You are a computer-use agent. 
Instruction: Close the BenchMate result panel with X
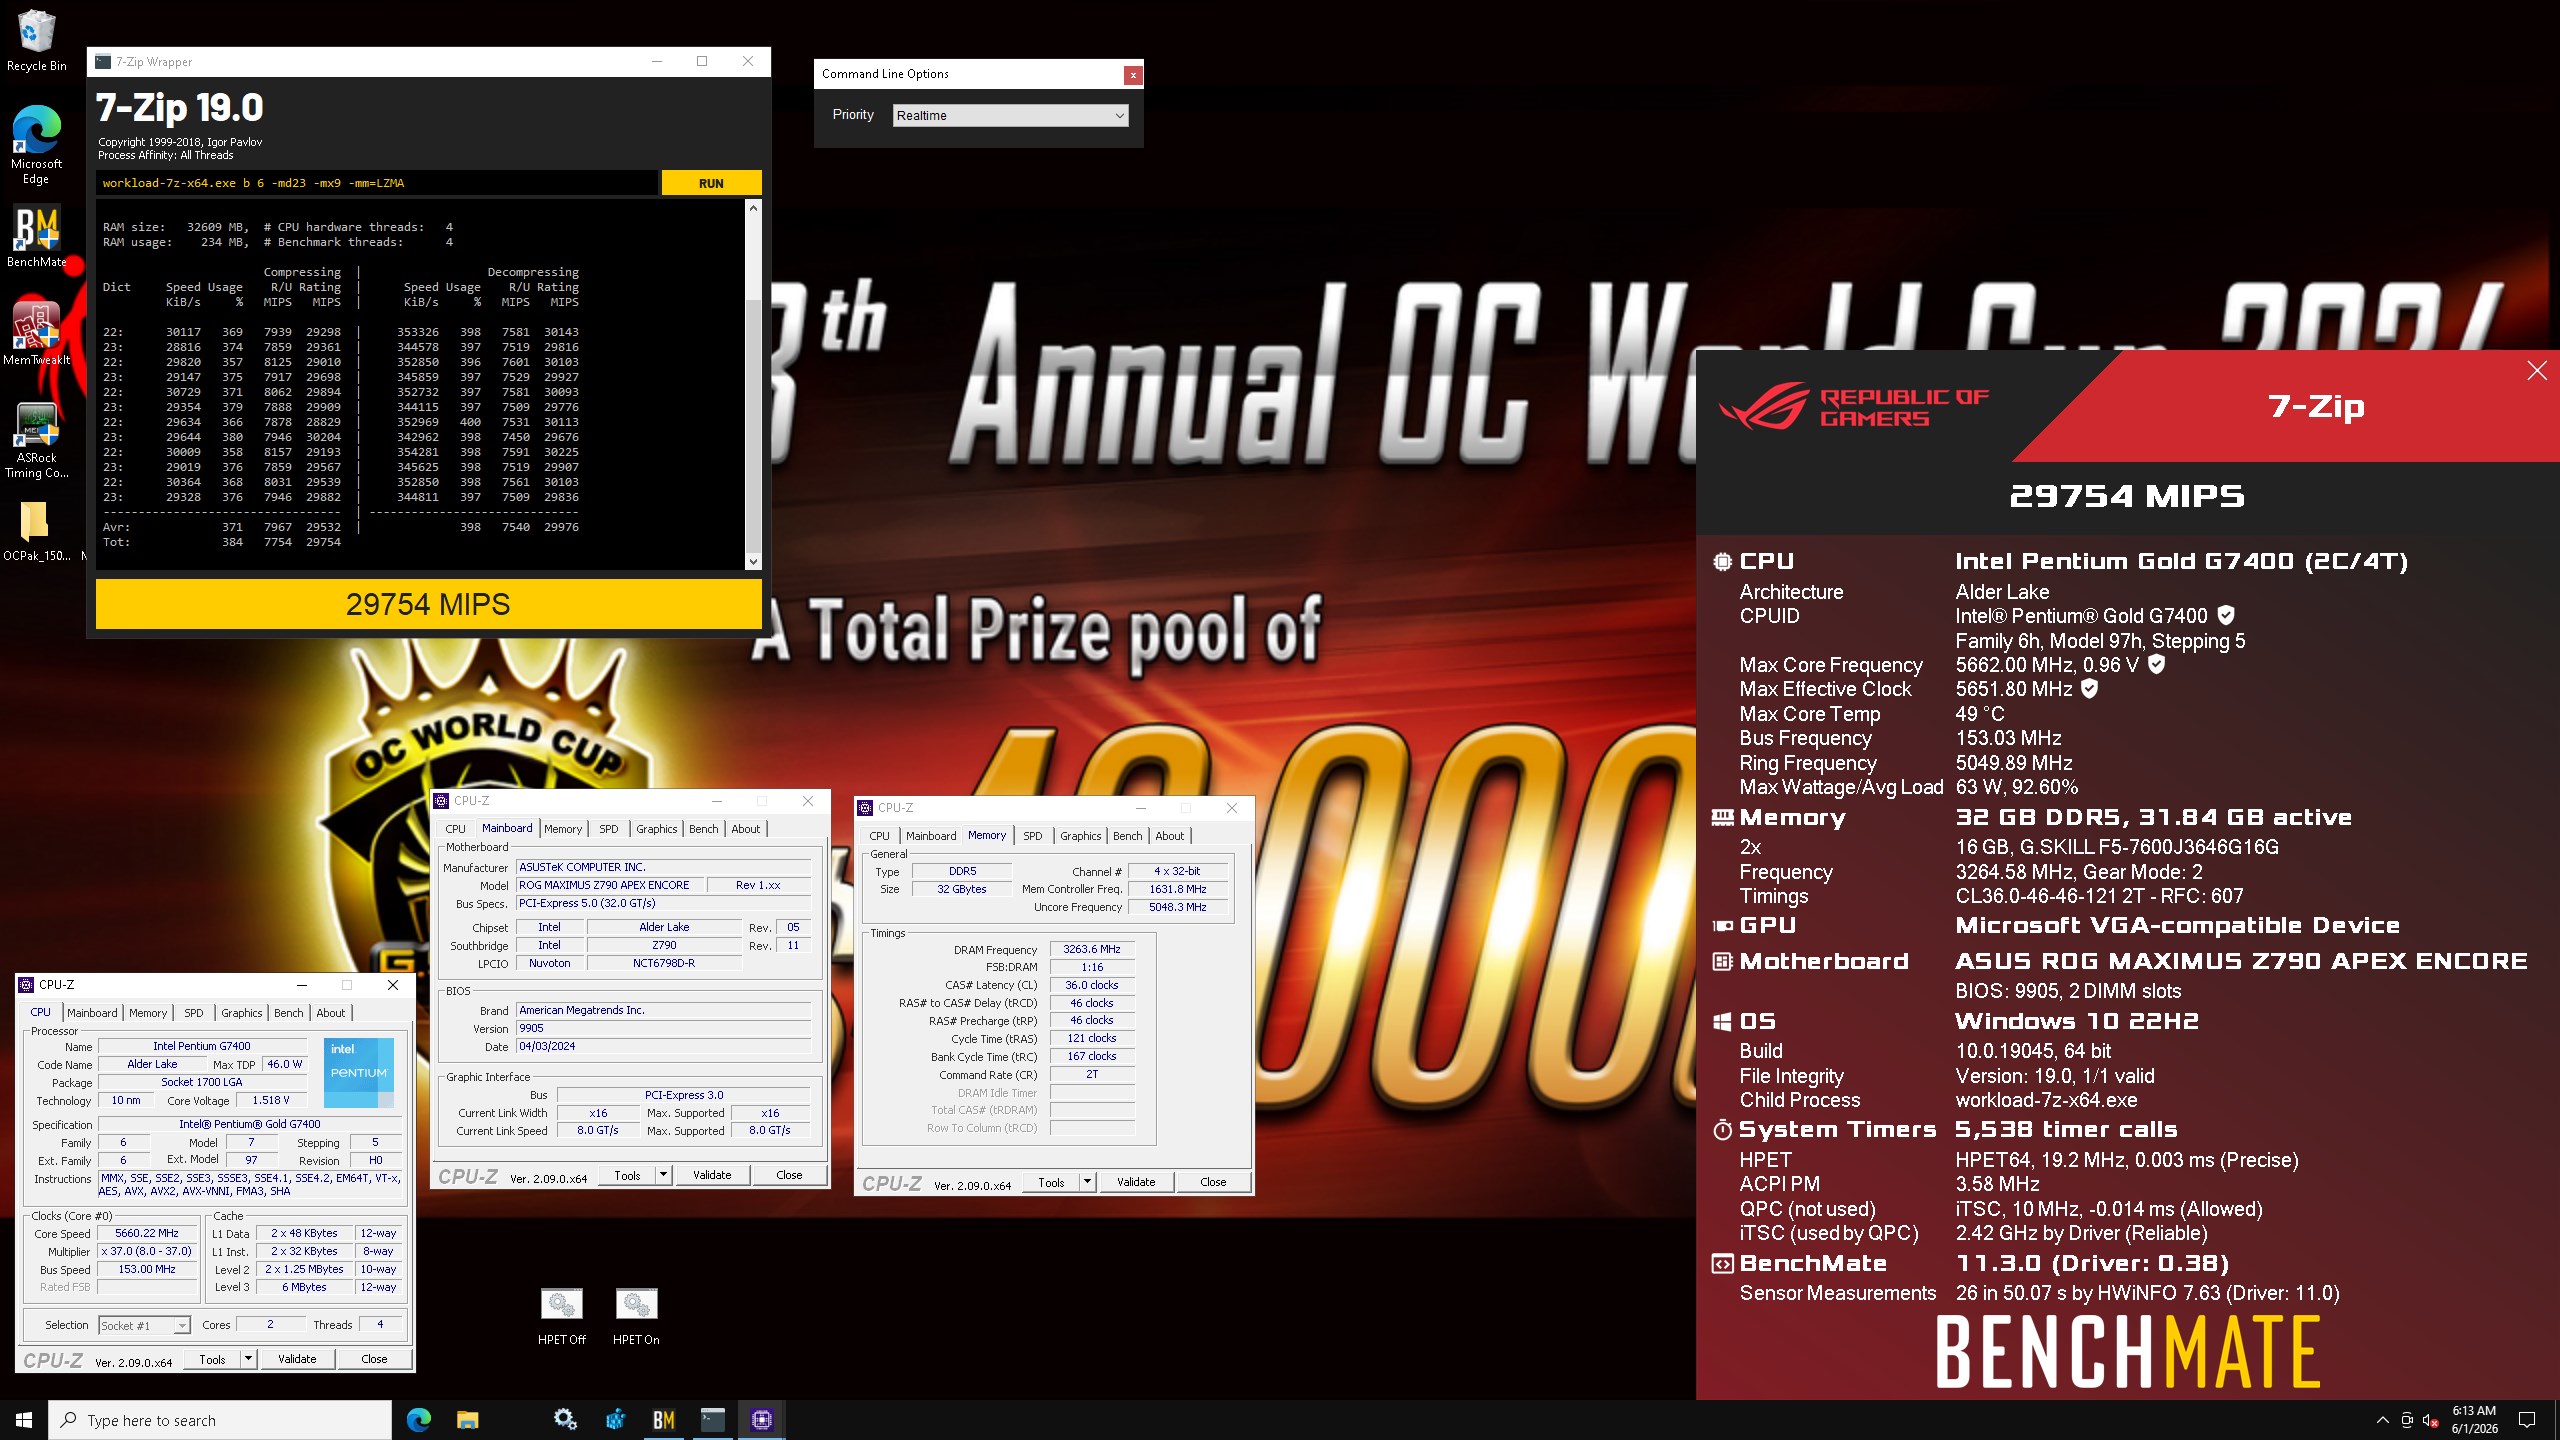(x=2537, y=371)
